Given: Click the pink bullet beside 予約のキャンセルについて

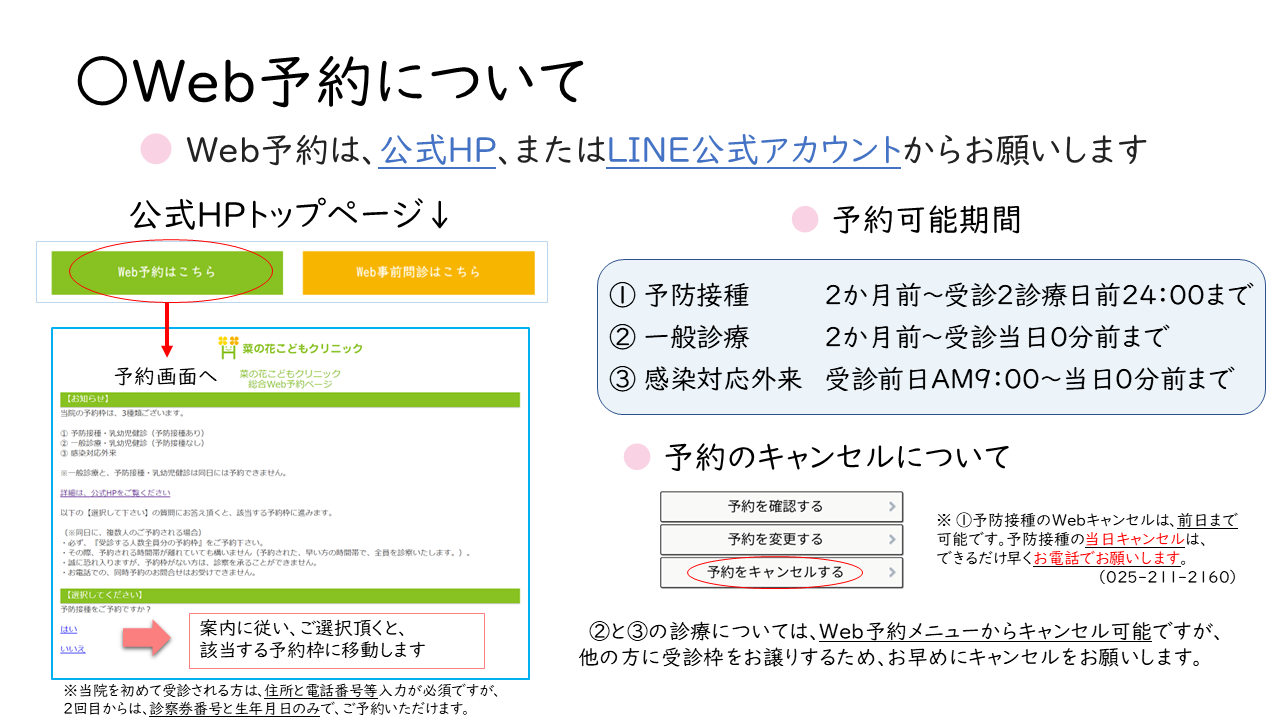Looking at the screenshot, I should pos(637,457).
